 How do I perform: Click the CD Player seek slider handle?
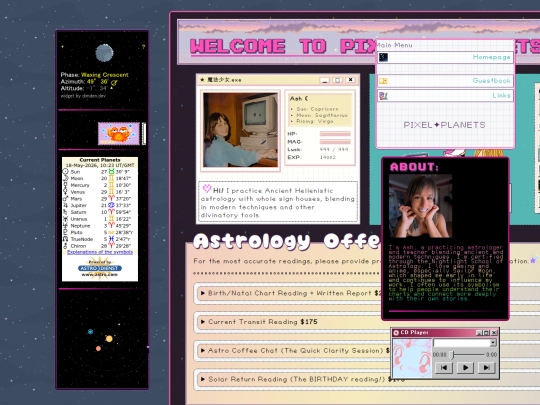pos(453,354)
